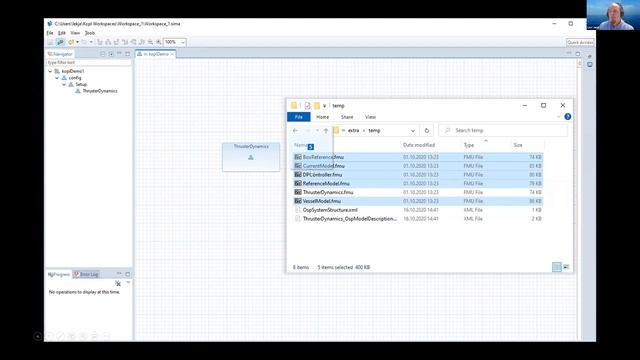This screenshot has height=360, width=640.
Task: Select ThrusterDynamics.fmu file
Action: tap(418, 192)
